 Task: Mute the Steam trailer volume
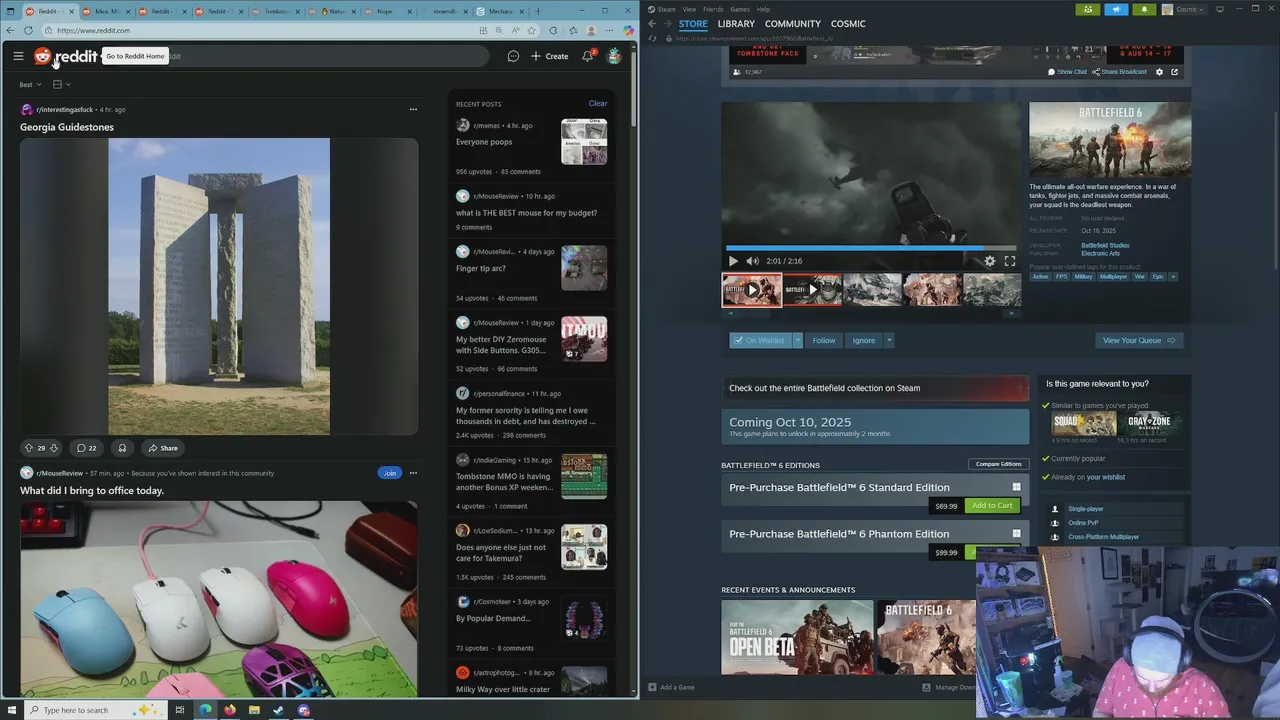coord(752,261)
